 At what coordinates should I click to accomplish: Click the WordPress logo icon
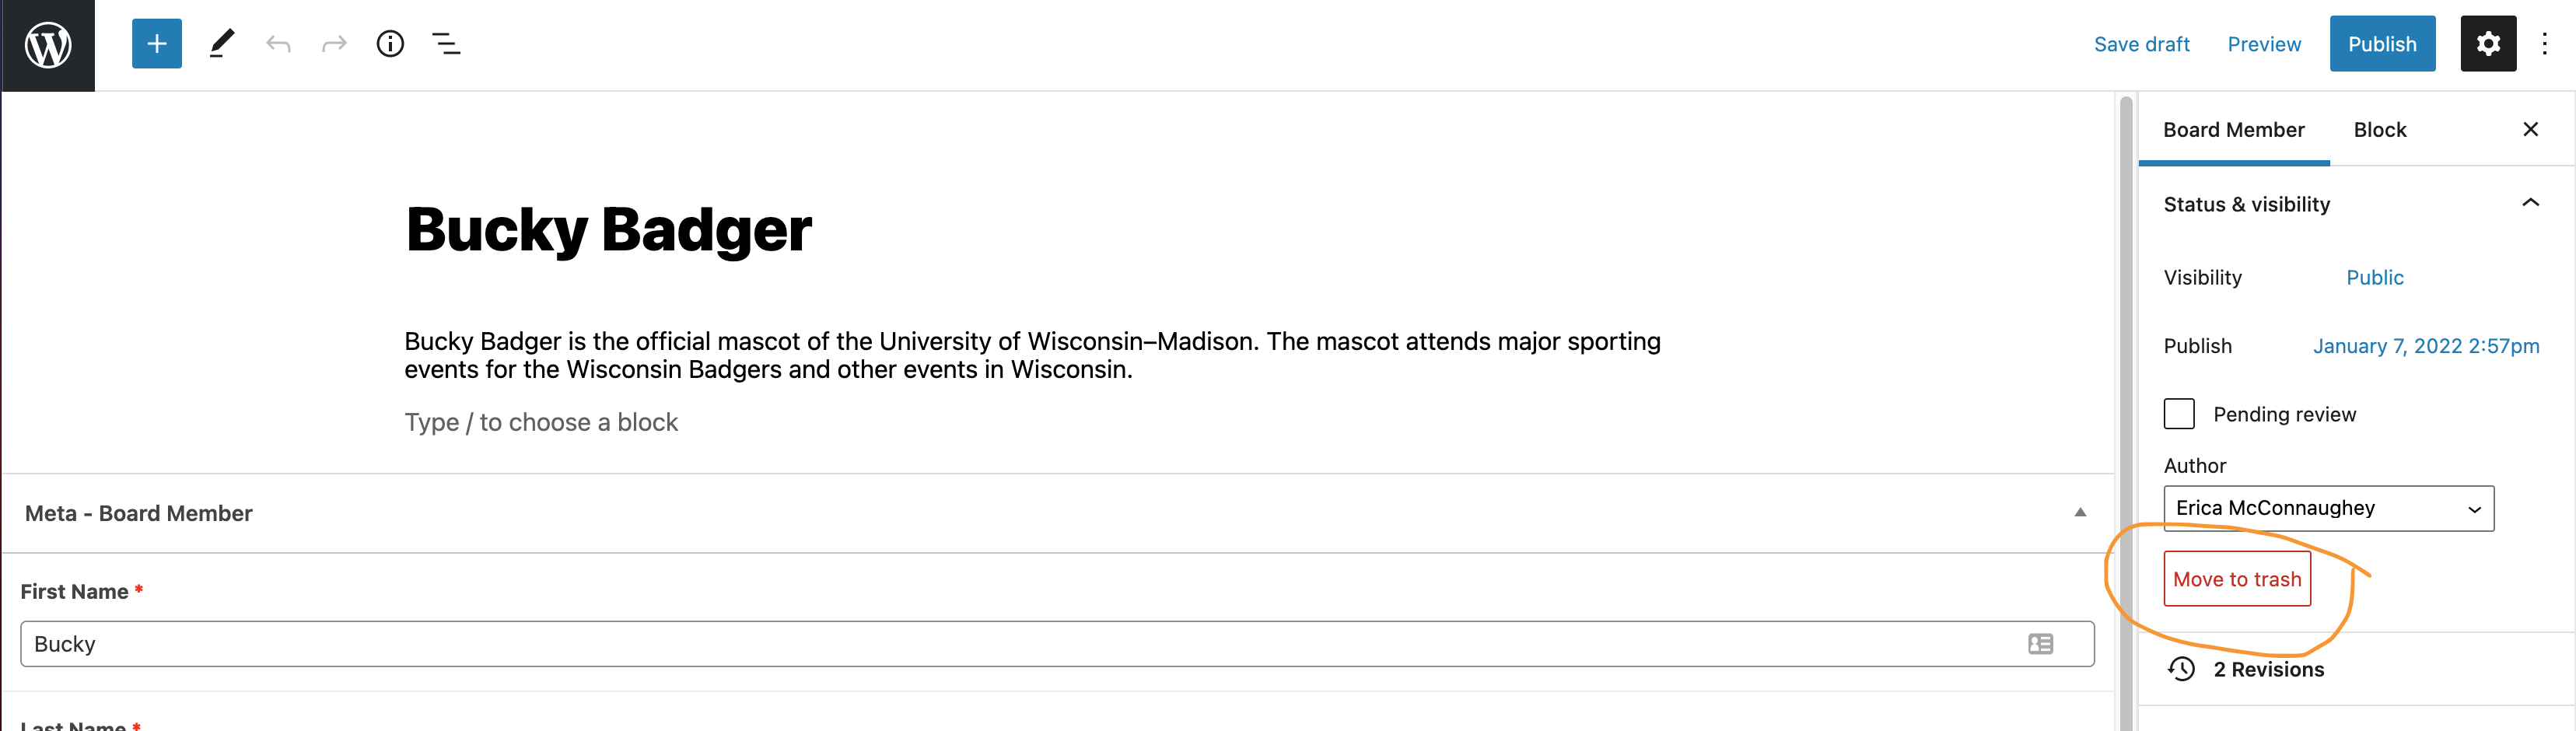(x=48, y=45)
